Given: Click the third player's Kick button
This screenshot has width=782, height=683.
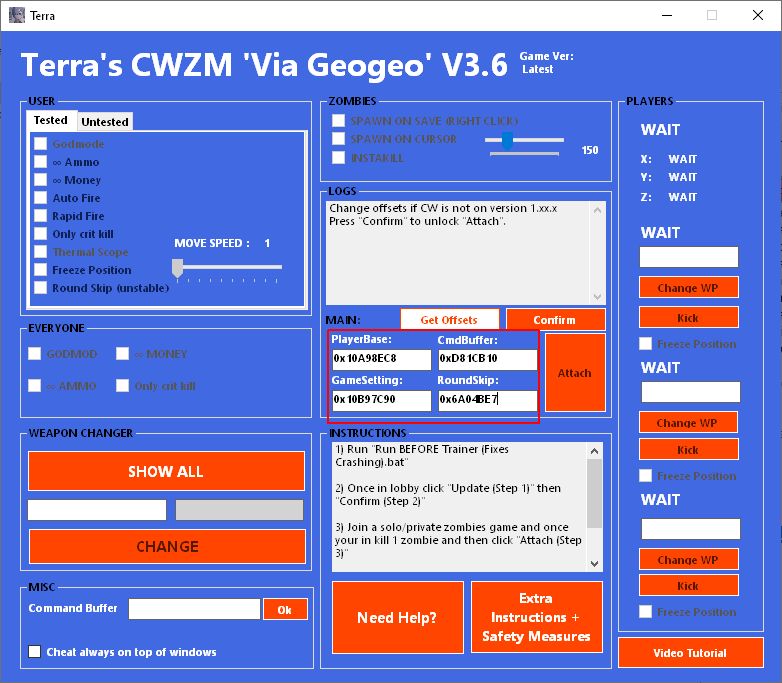Looking at the screenshot, I should click(x=688, y=586).
